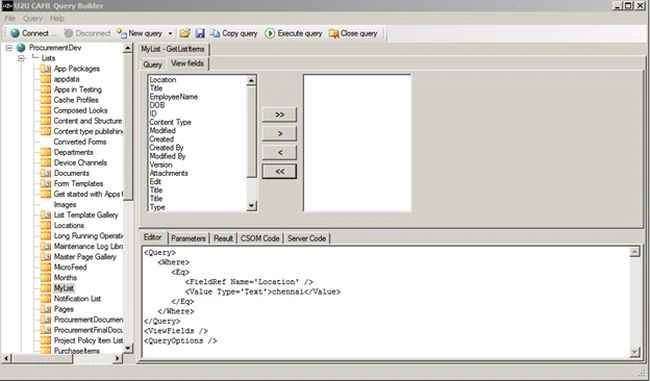
Task: Open the Result tab
Action: pos(223,238)
